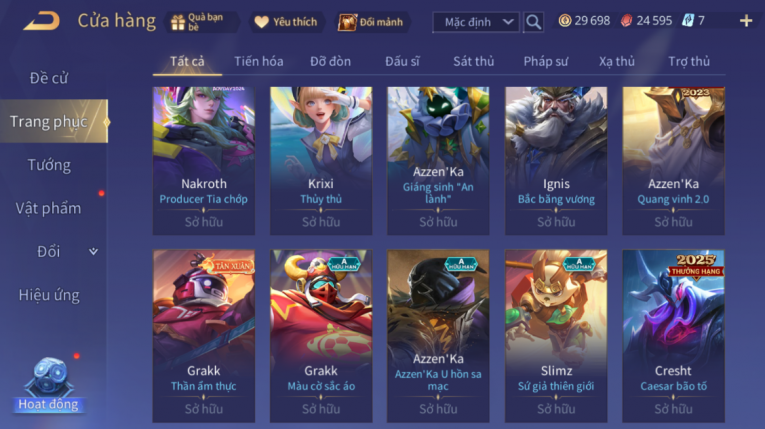Open the Tướng sidebar section
This screenshot has width=765, height=429.
click(x=49, y=165)
